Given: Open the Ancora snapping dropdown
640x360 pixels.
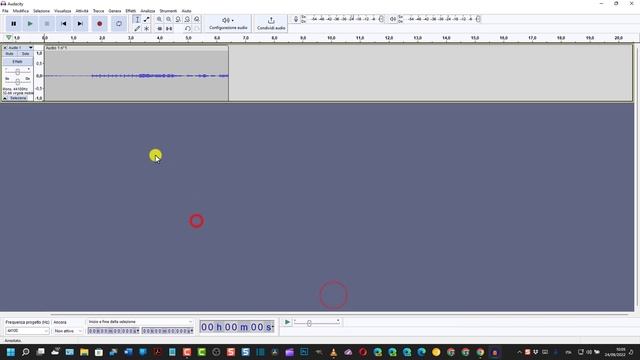Looking at the screenshot, I should coord(68,331).
